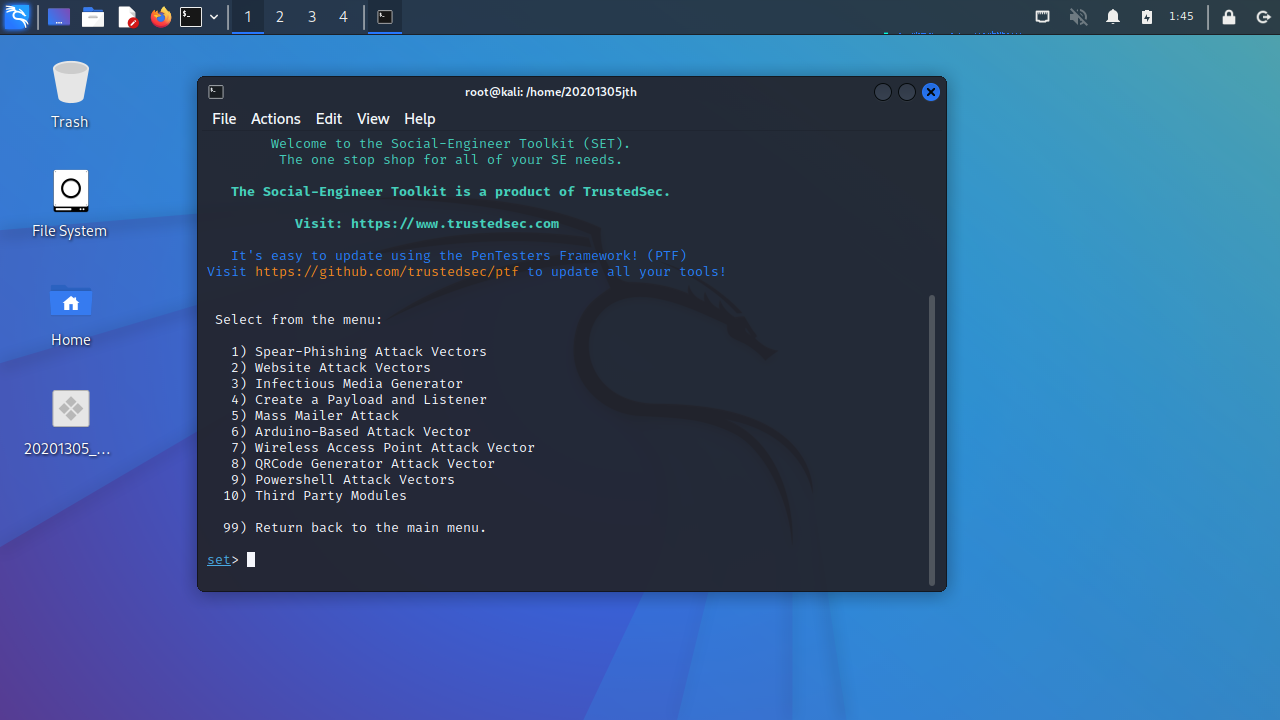This screenshot has width=1280, height=720.
Task: Click the 'Website Attack Vectors' line
Action: coord(331,368)
